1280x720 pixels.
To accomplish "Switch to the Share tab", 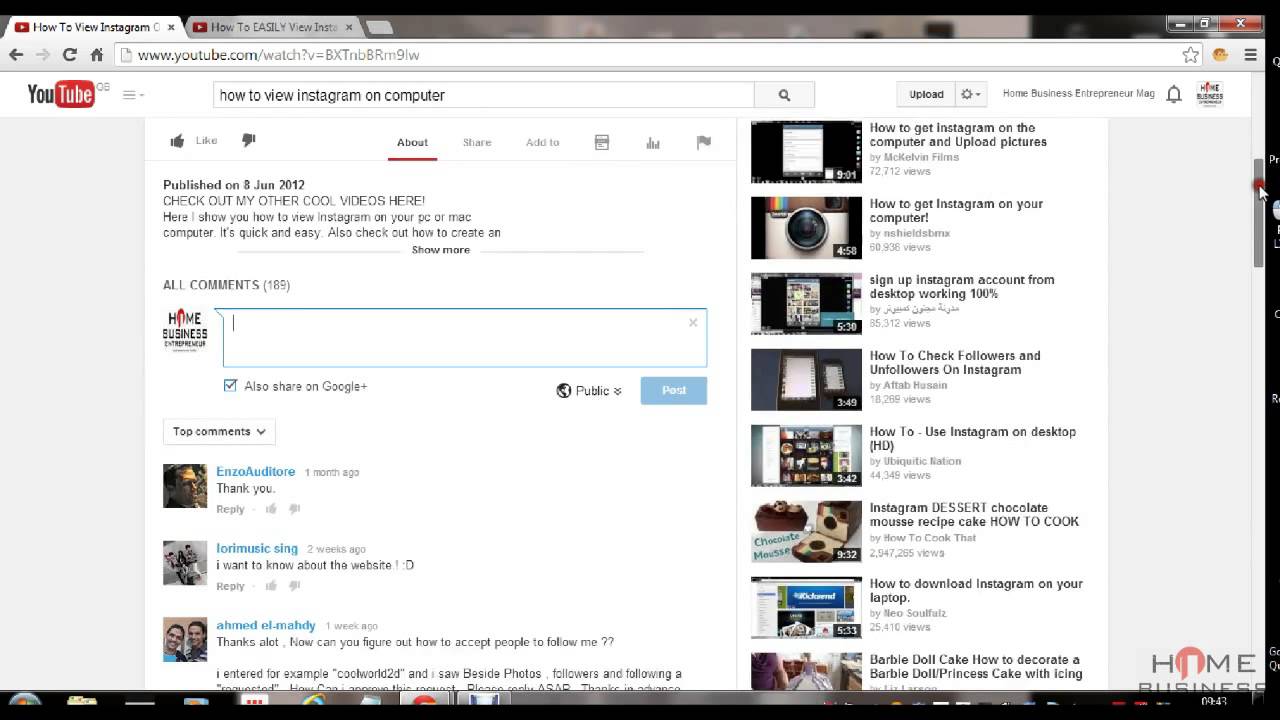I will tap(477, 142).
